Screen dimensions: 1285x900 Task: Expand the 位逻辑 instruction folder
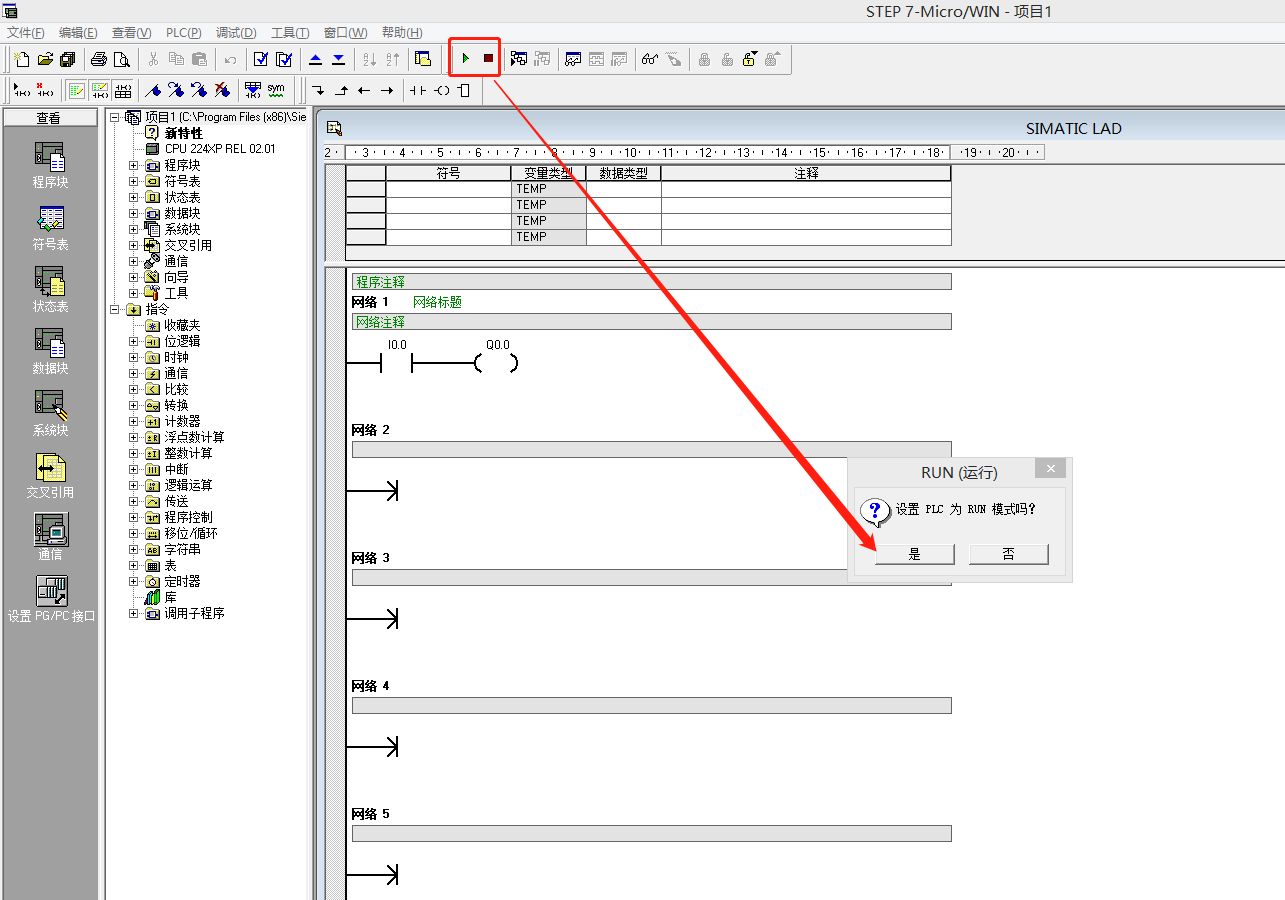pos(134,341)
